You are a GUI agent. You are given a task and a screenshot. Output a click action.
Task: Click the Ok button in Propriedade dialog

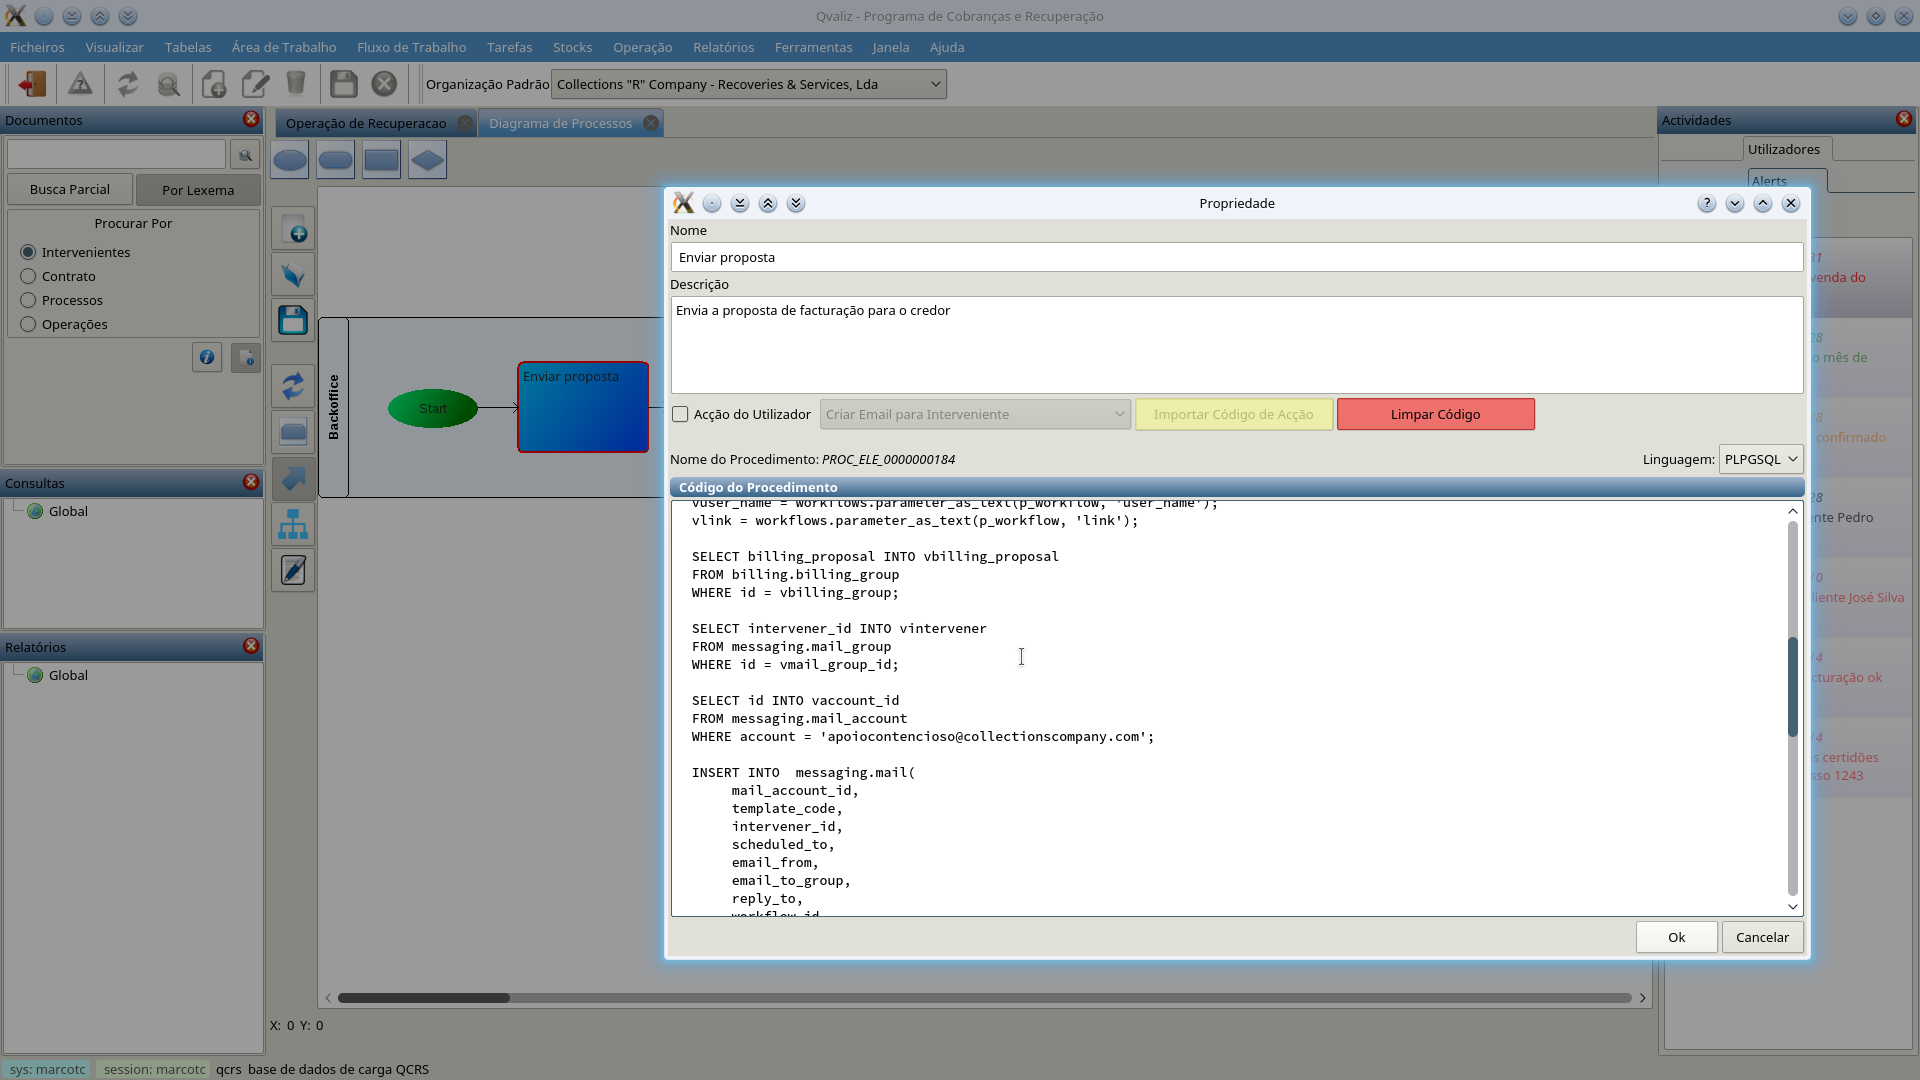tap(1676, 937)
